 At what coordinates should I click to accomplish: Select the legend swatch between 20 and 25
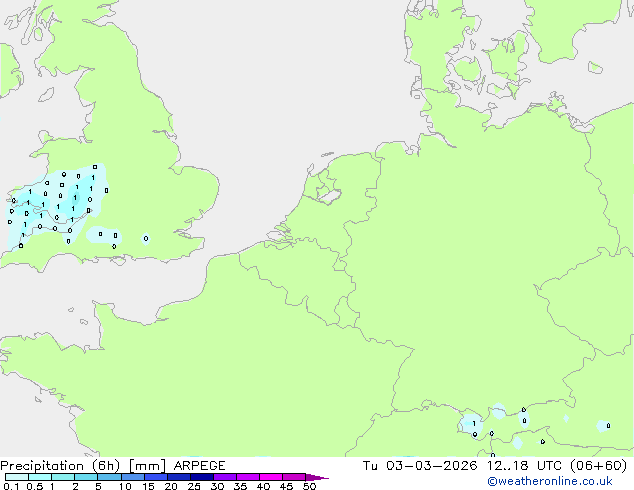180,478
